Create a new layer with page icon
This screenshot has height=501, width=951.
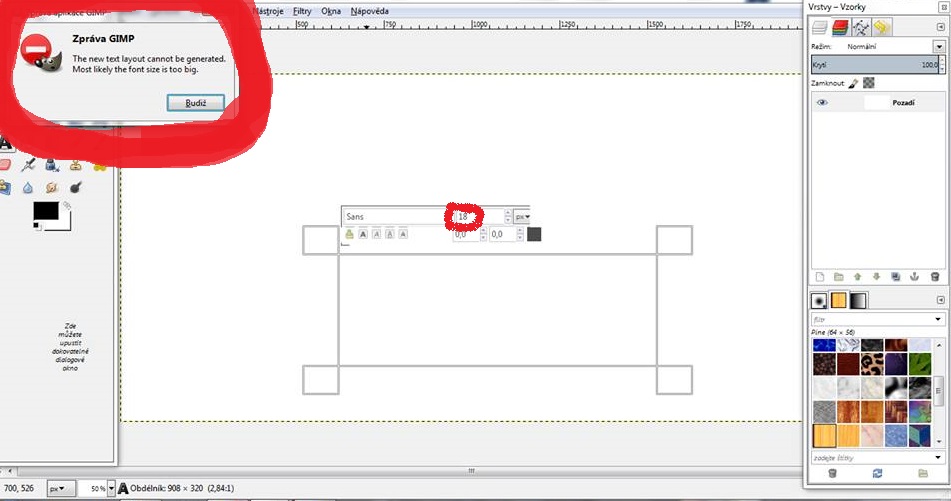coord(819,277)
